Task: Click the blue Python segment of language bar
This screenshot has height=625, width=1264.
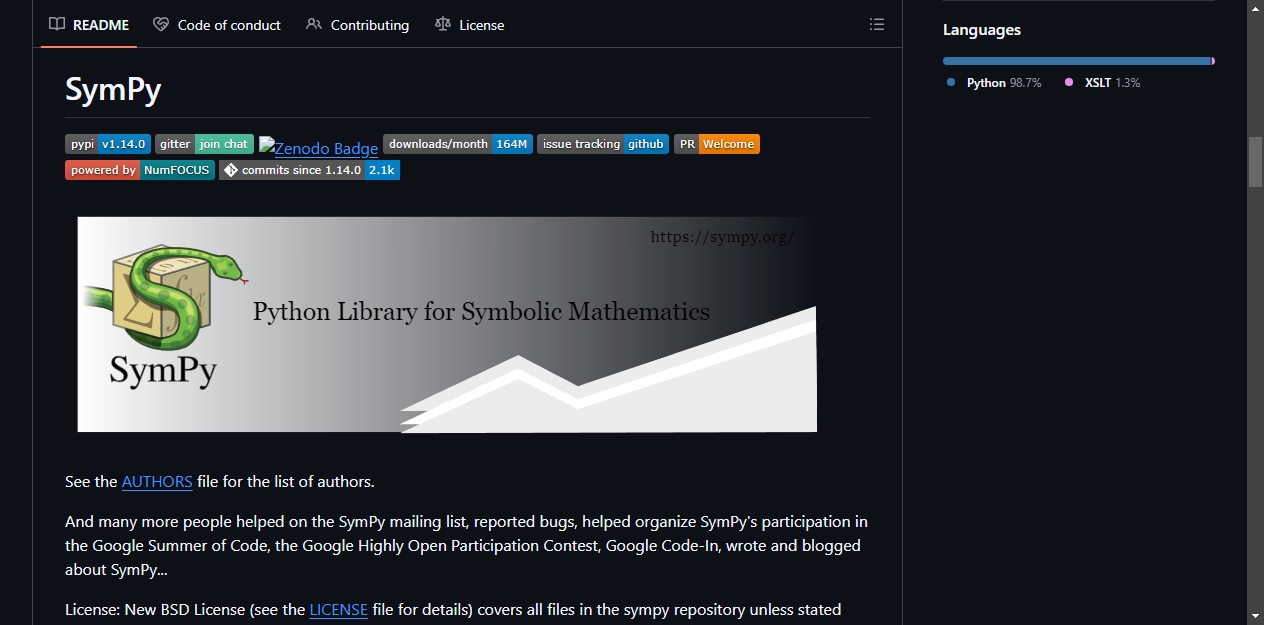Action: pyautogui.click(x=1076, y=61)
